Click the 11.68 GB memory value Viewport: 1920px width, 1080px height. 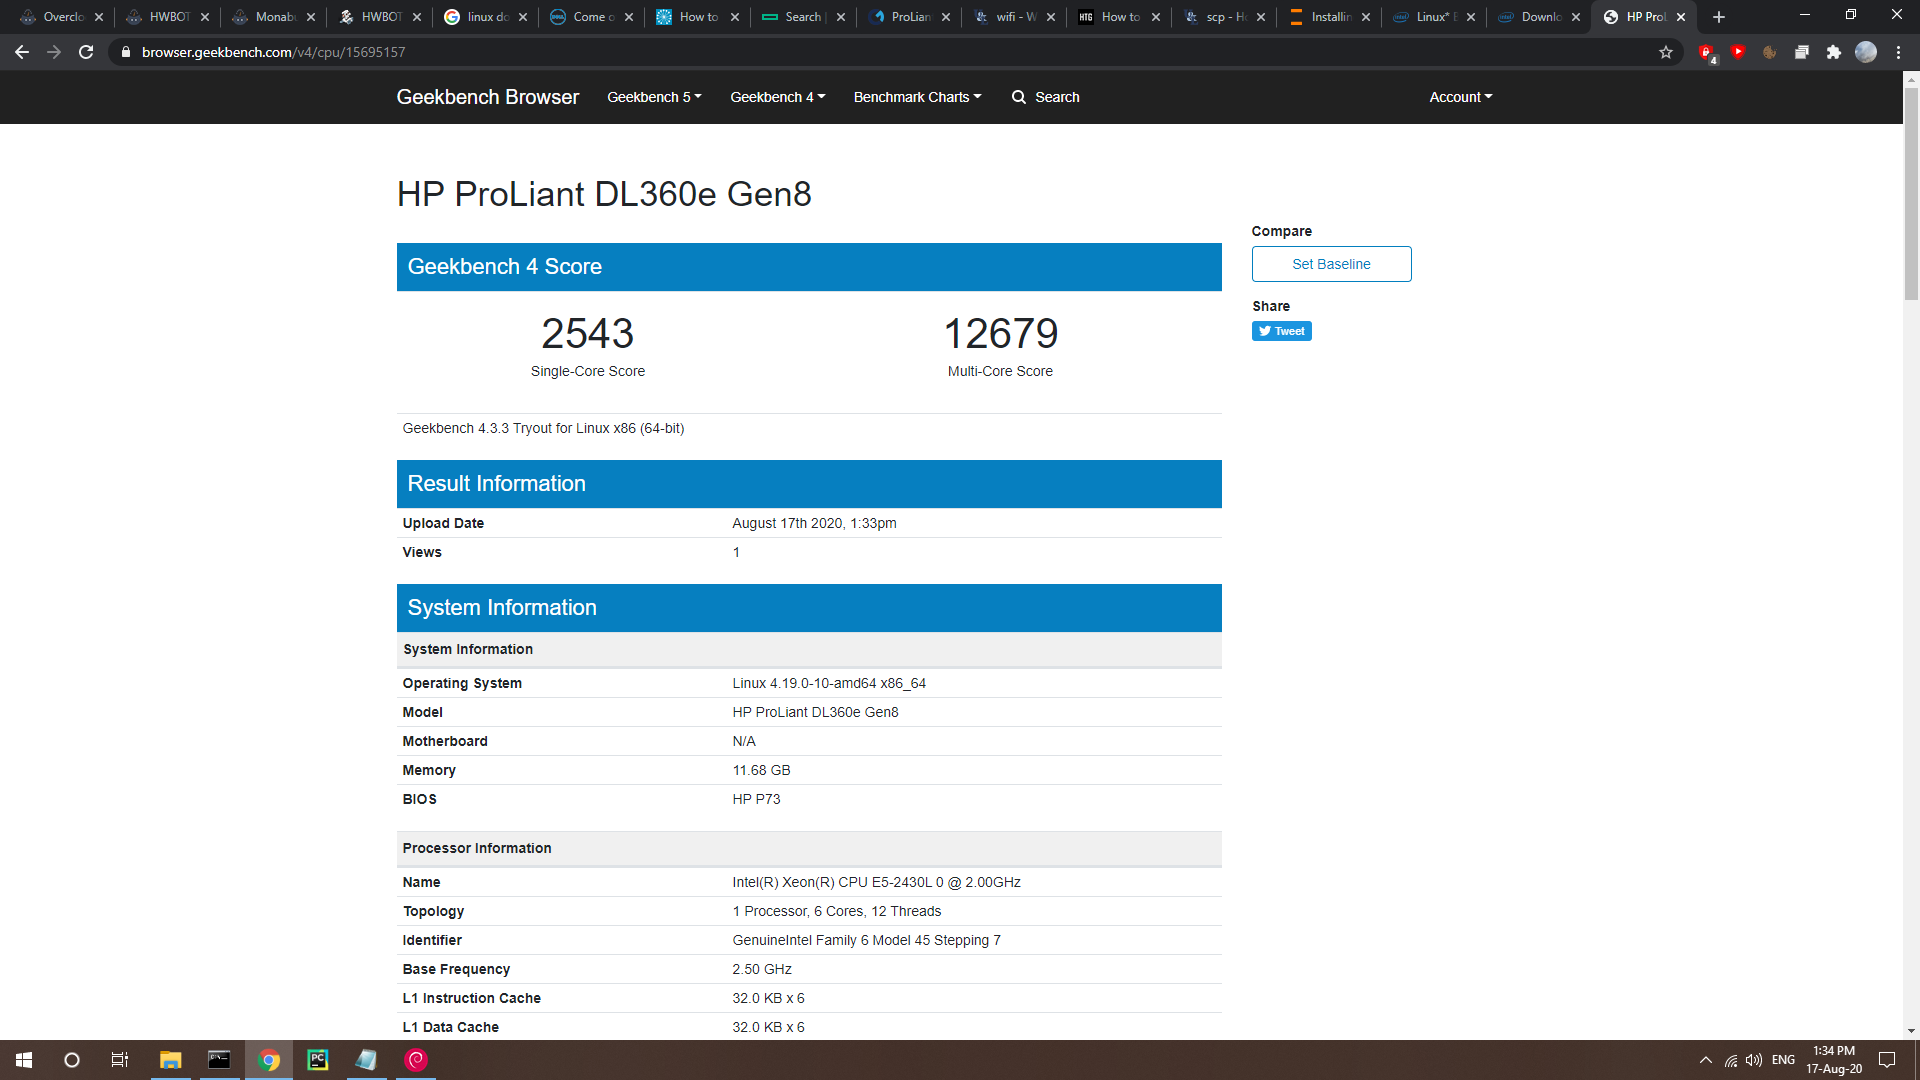coord(761,770)
